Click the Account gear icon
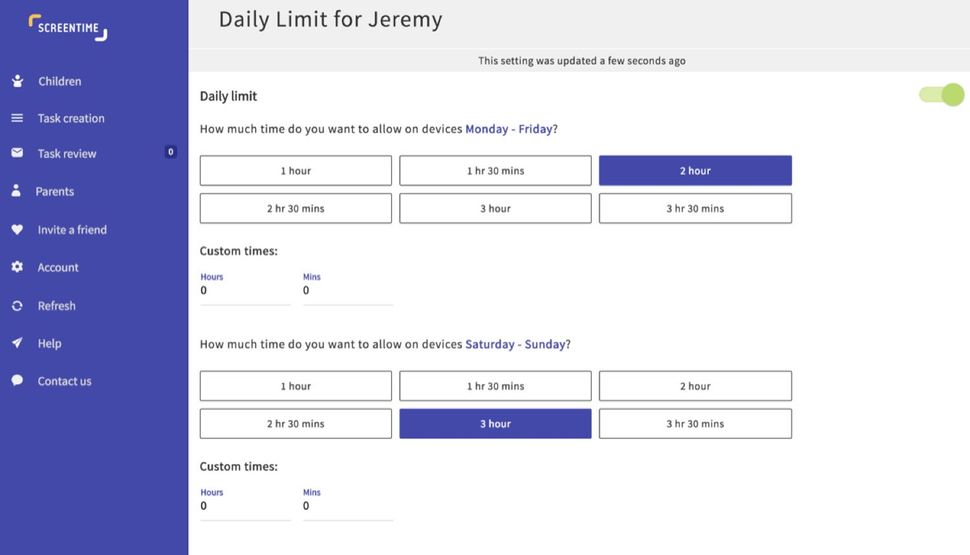This screenshot has height=555, width=970. 17,267
